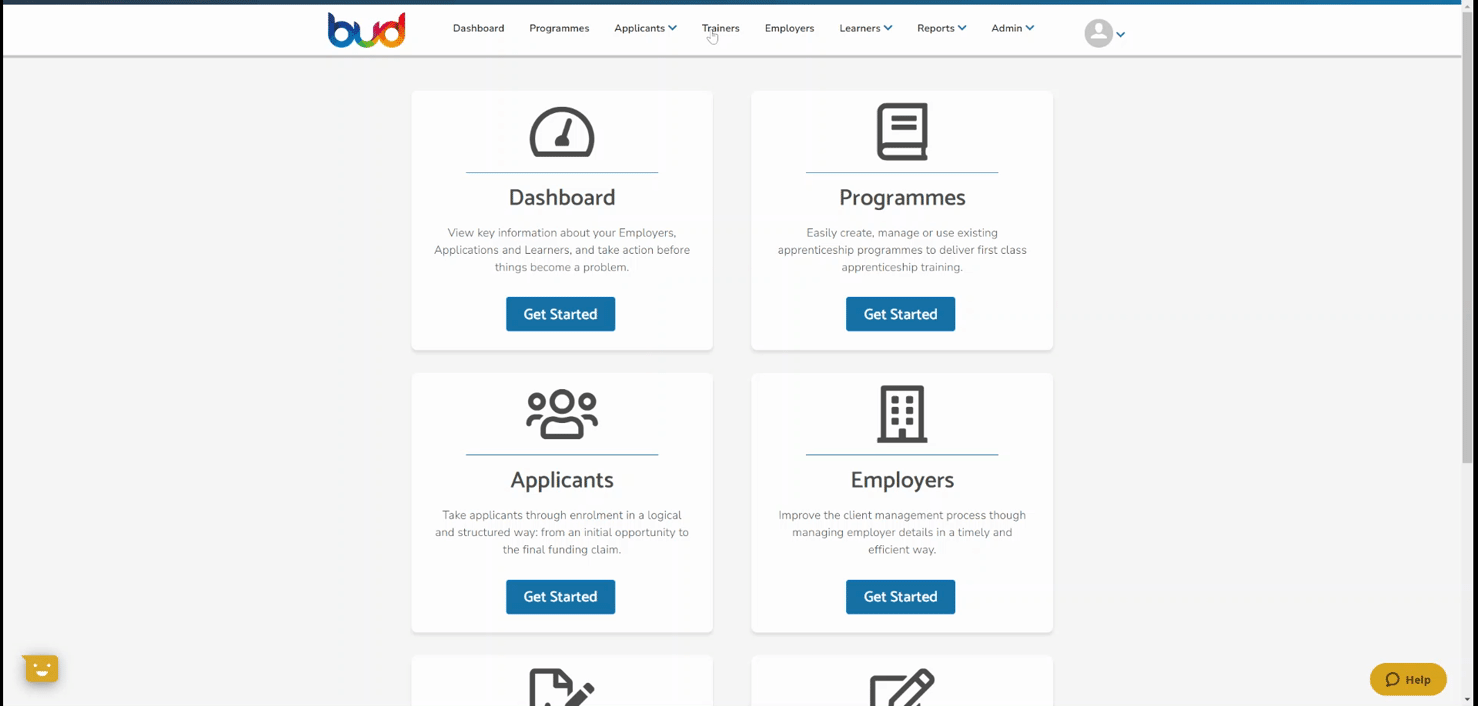1478x706 pixels.
Task: Expand the Applicants dropdown in the navigation
Action: tap(645, 28)
